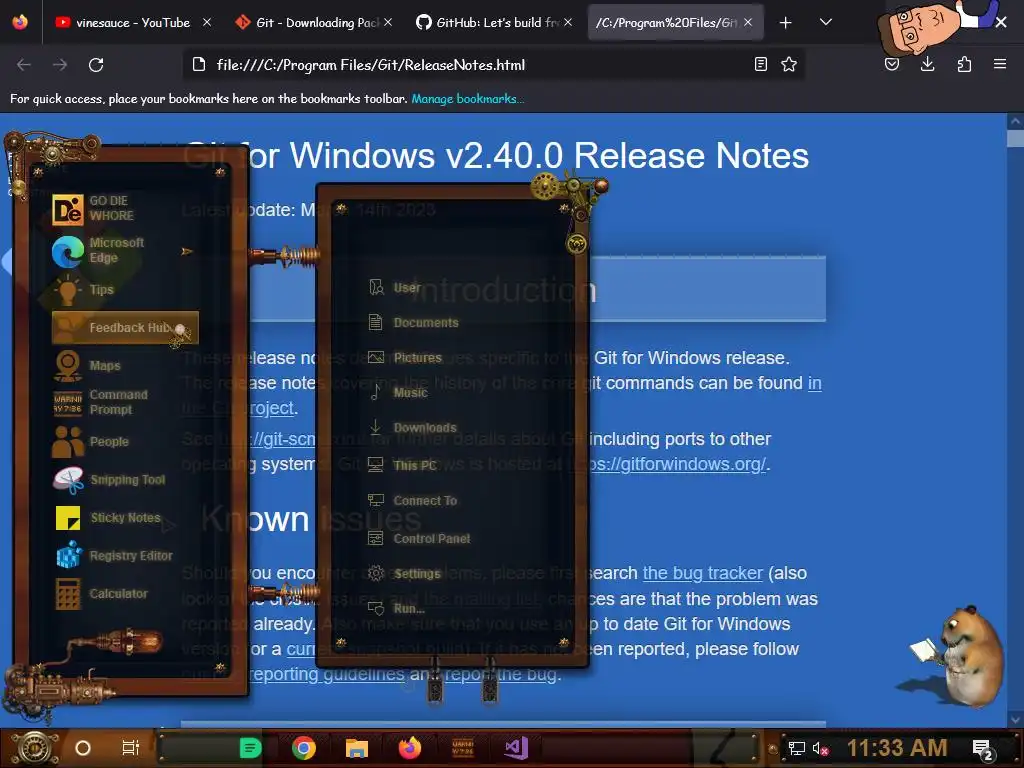Close the GitHub tab
Screen dimensions: 1024x768
pyautogui.click(x=568, y=22)
